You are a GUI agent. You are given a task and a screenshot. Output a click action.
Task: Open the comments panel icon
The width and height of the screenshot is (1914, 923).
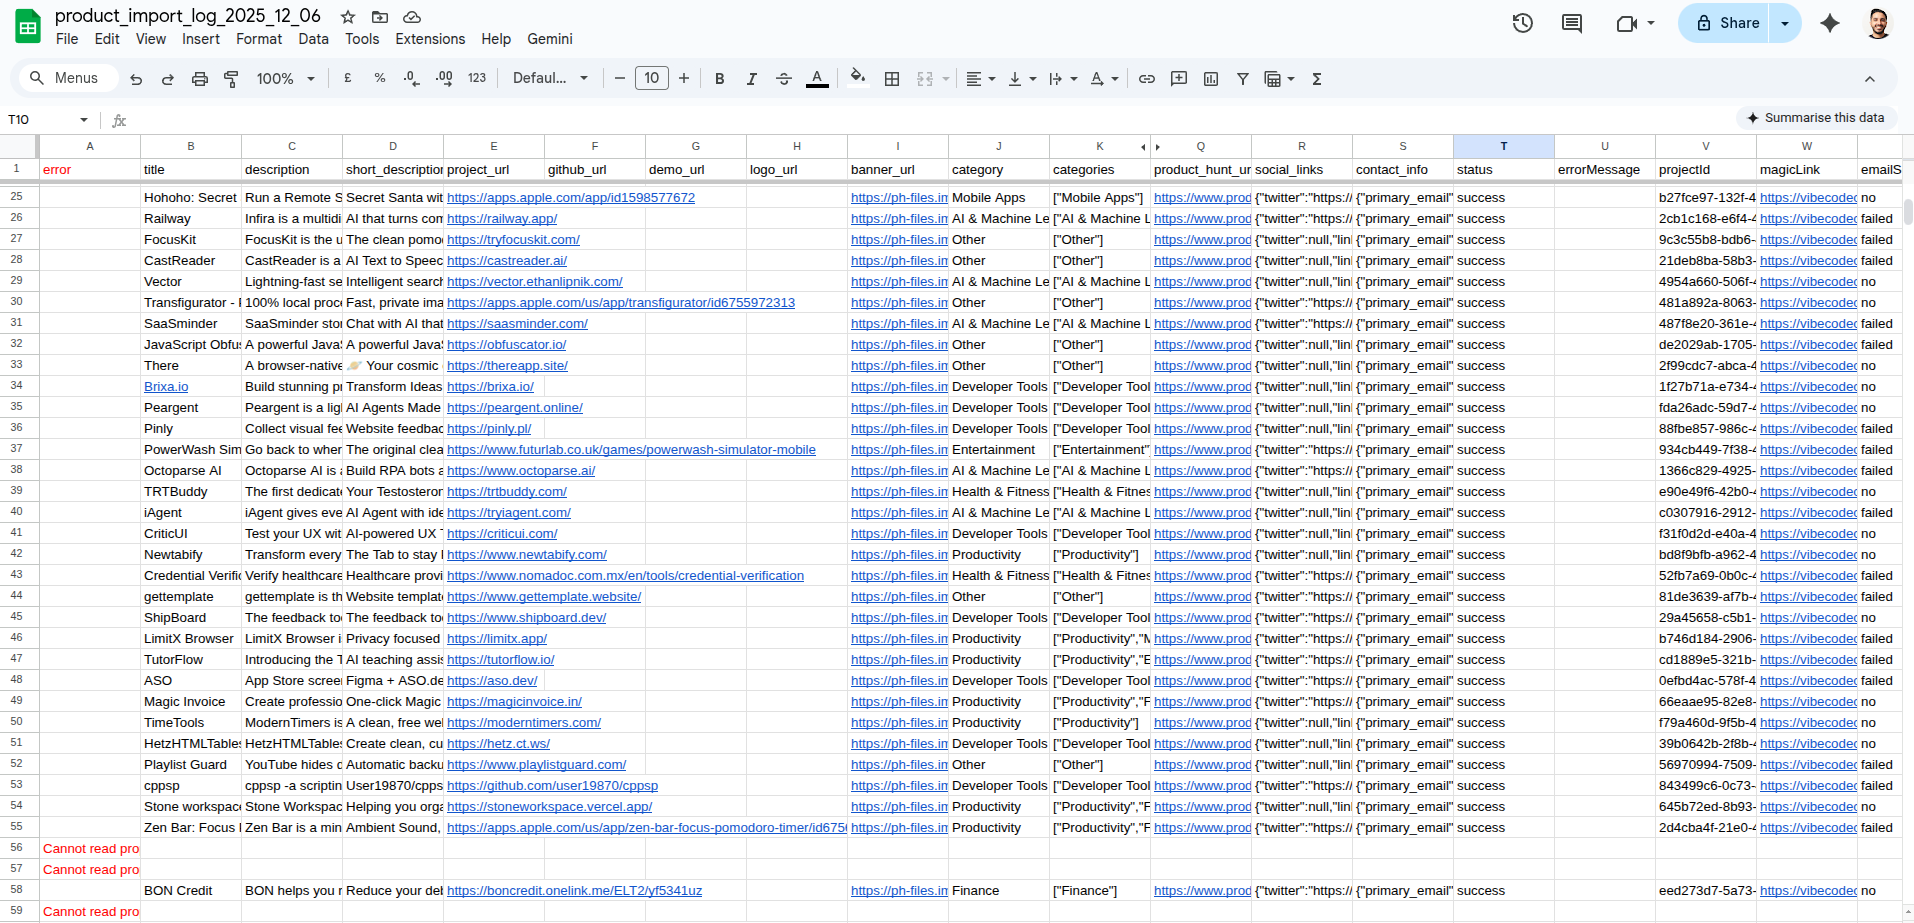(1572, 23)
